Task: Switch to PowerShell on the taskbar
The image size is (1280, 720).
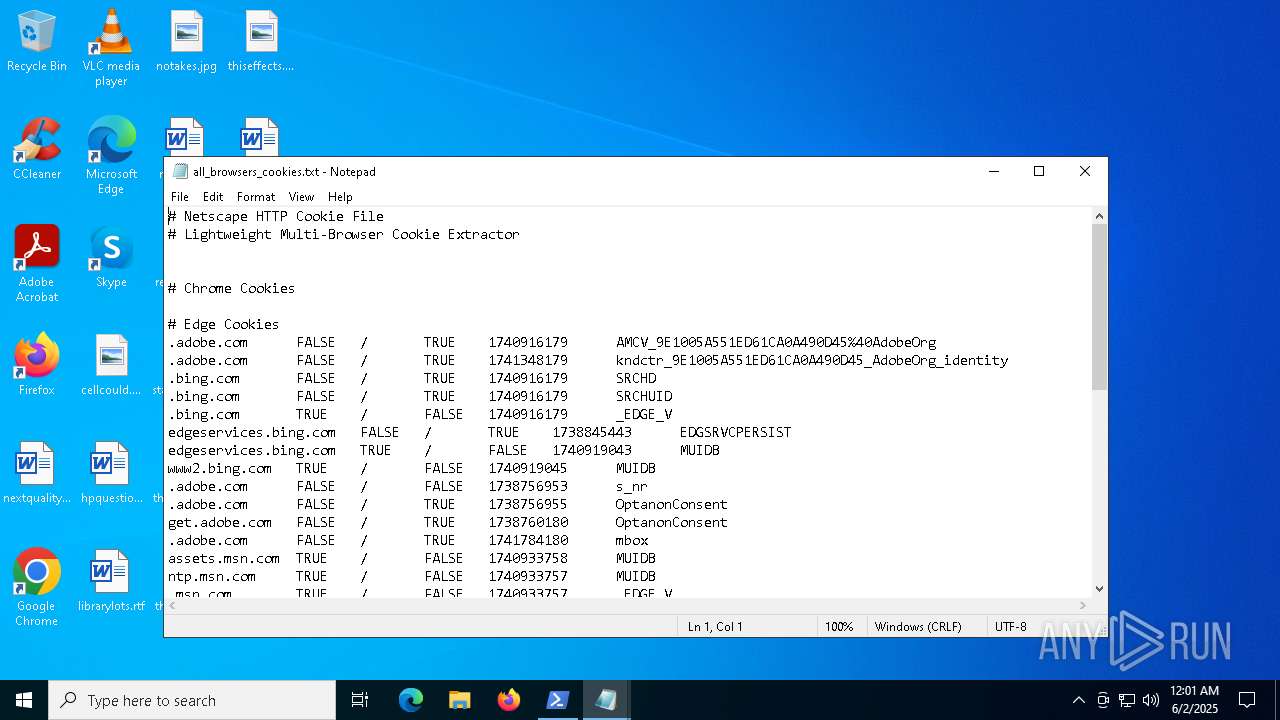Action: pos(557,700)
